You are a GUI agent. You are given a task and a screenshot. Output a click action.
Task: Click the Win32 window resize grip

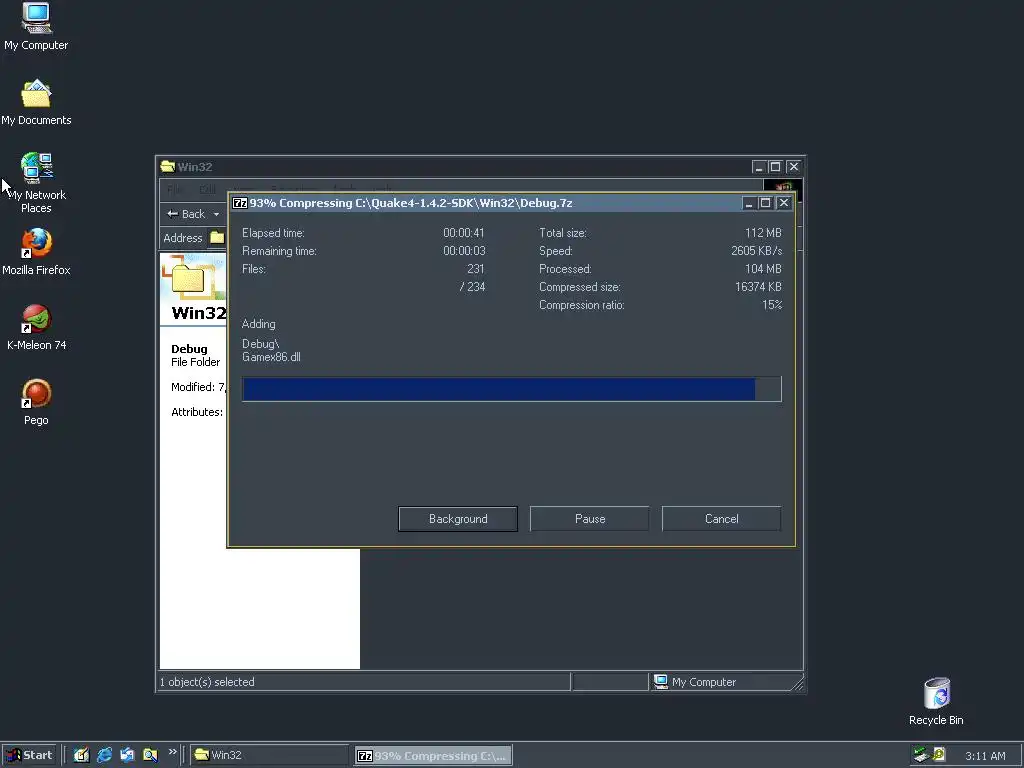point(798,684)
